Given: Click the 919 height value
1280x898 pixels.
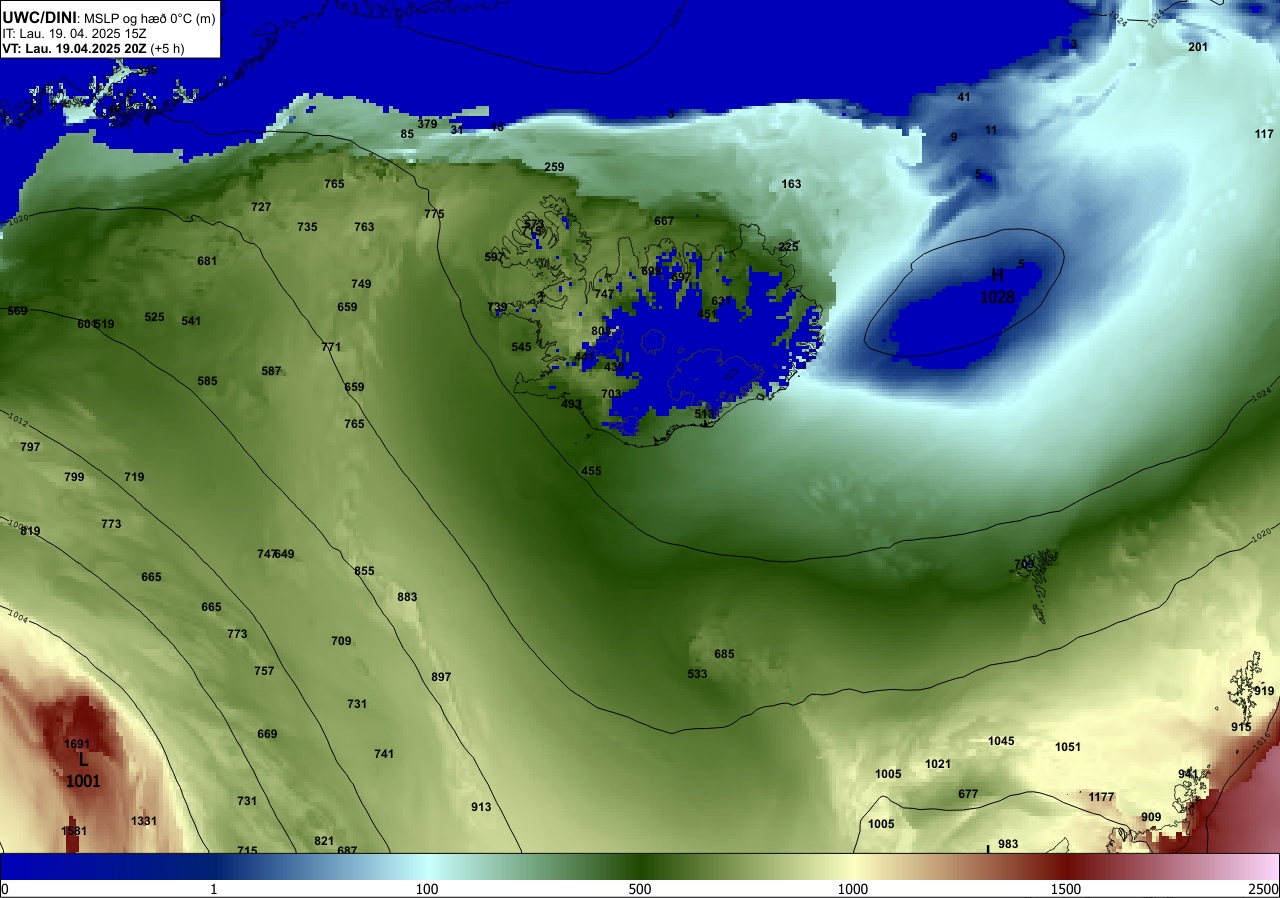Looking at the screenshot, I should 1264,691.
